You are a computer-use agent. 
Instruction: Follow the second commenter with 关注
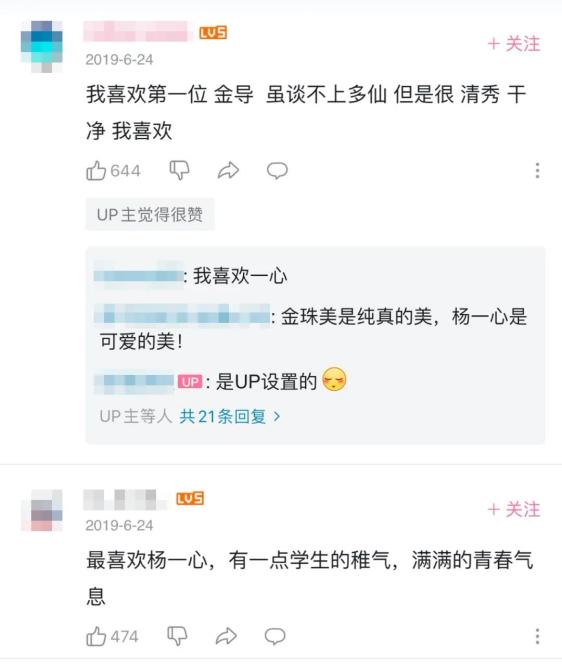point(514,509)
